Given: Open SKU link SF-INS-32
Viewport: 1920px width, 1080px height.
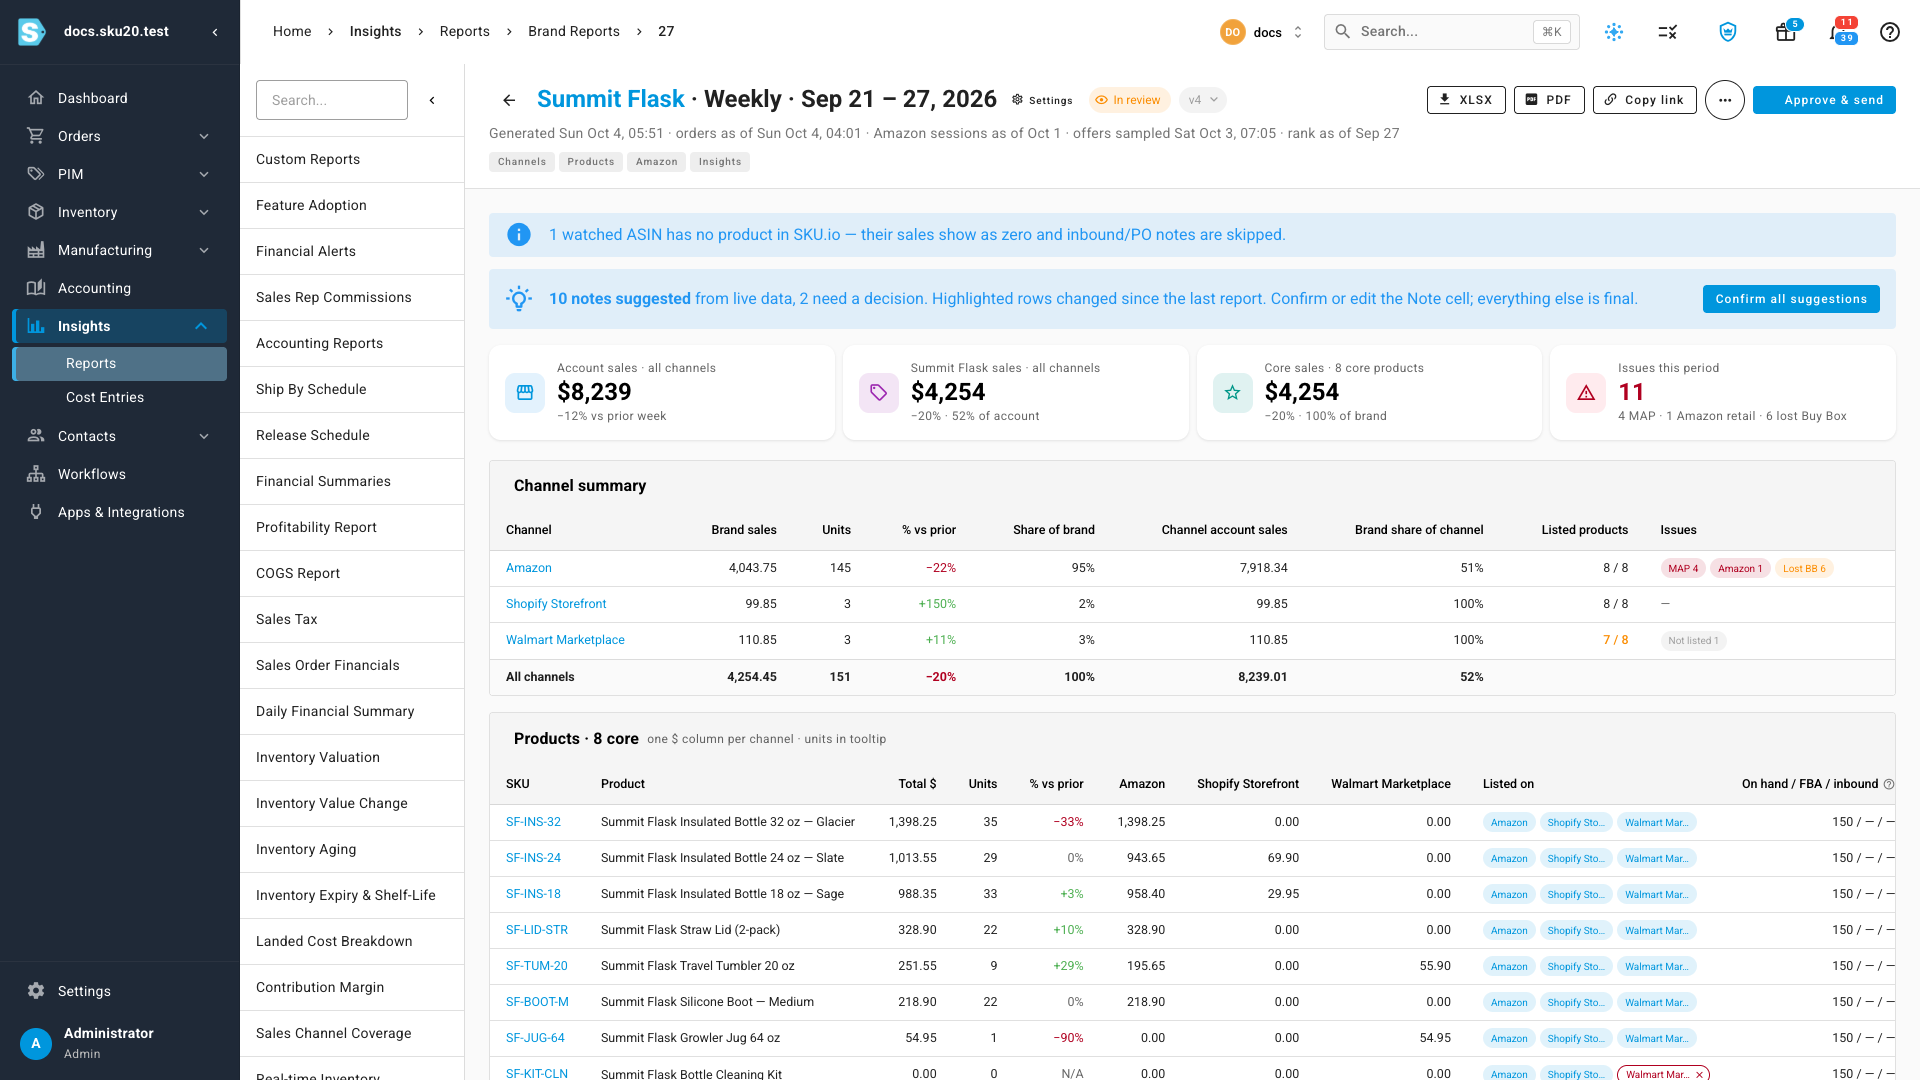Looking at the screenshot, I should [533, 822].
